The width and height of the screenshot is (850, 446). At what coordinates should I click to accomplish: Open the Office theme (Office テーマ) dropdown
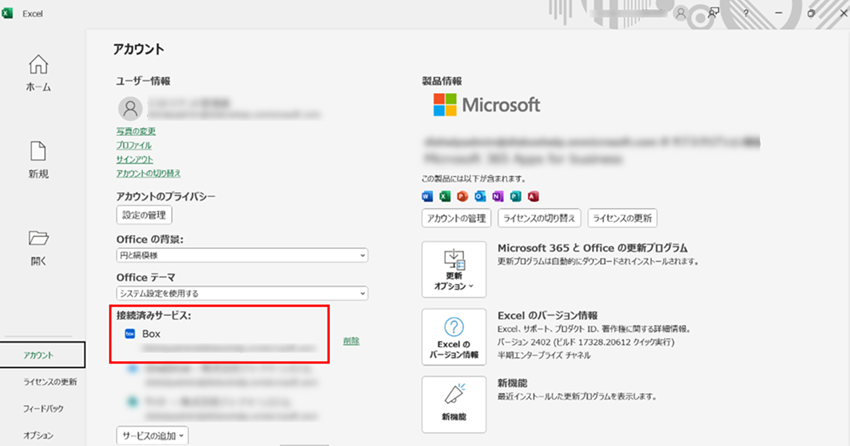pos(242,293)
